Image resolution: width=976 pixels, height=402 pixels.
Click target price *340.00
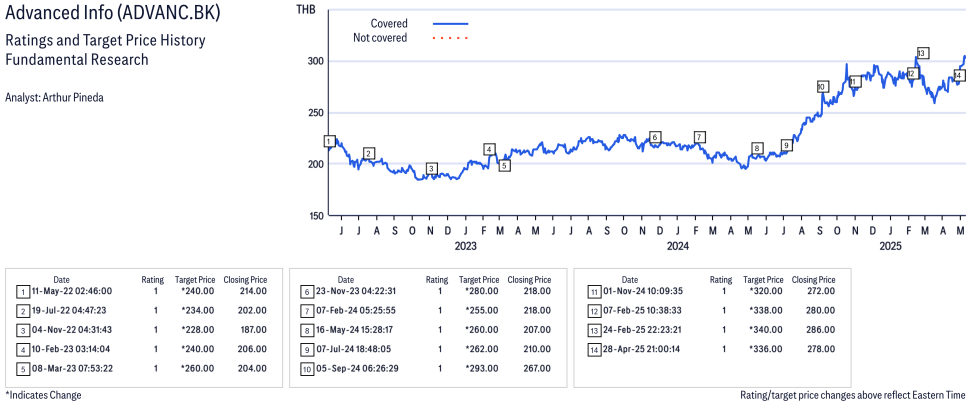[x=765, y=329]
